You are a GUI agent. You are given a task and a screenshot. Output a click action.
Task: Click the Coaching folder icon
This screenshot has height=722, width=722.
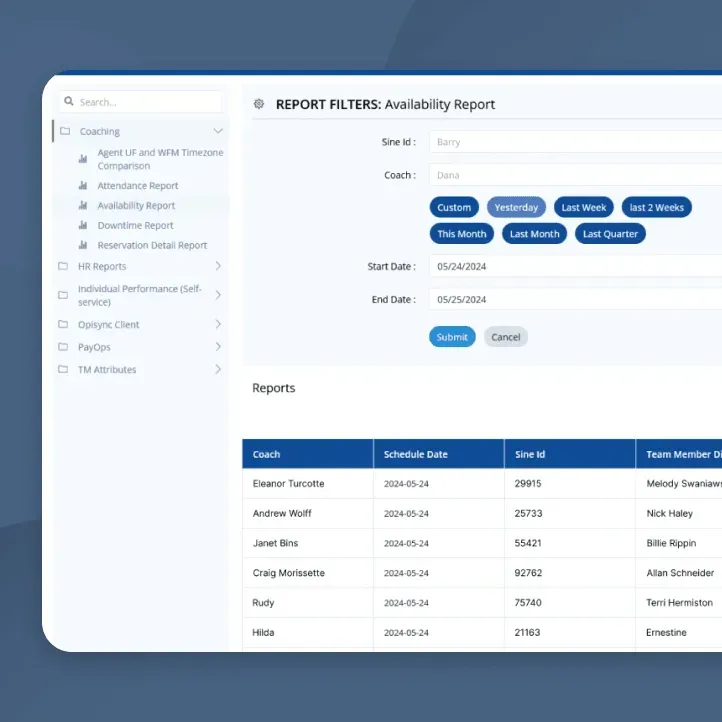65,131
